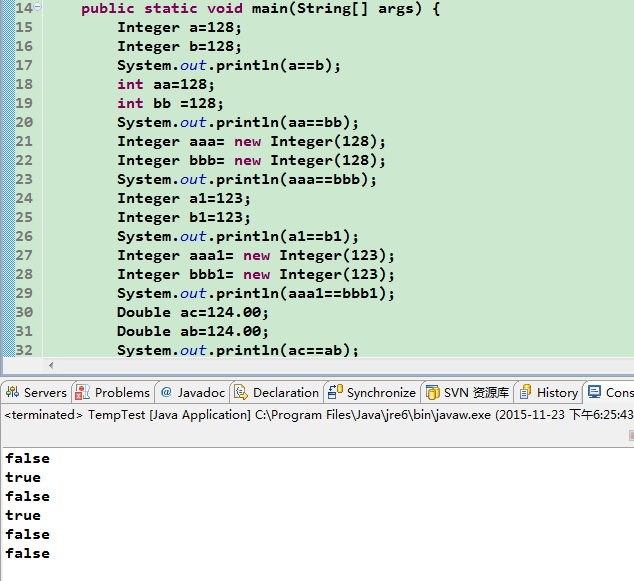Image resolution: width=634 pixels, height=581 pixels.
Task: Click the Servers view icon
Action: 12,393
